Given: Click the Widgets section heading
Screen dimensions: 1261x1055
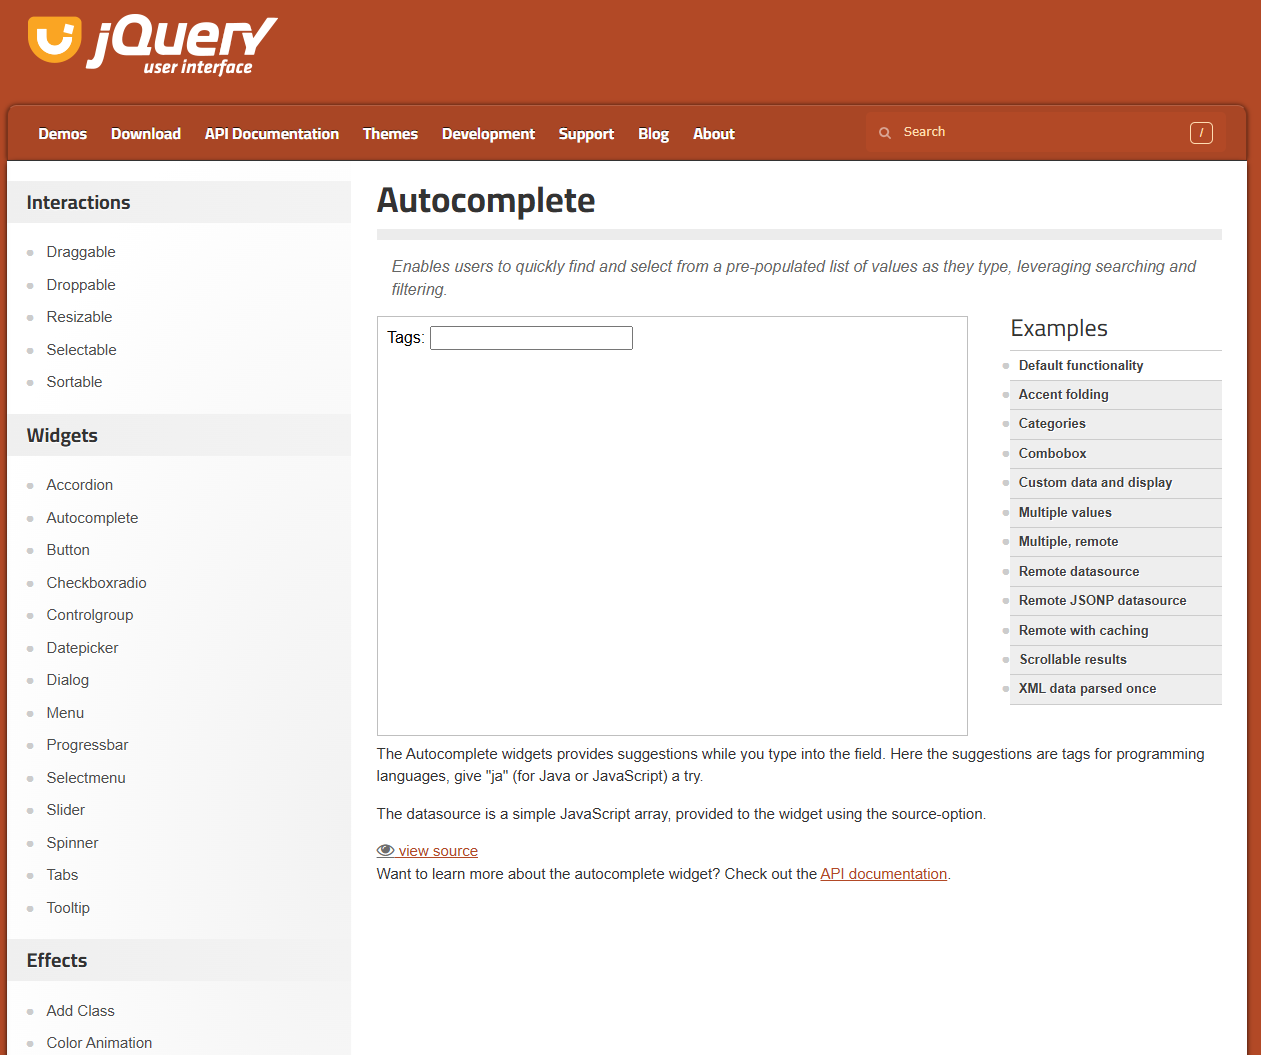Looking at the screenshot, I should (x=62, y=436).
